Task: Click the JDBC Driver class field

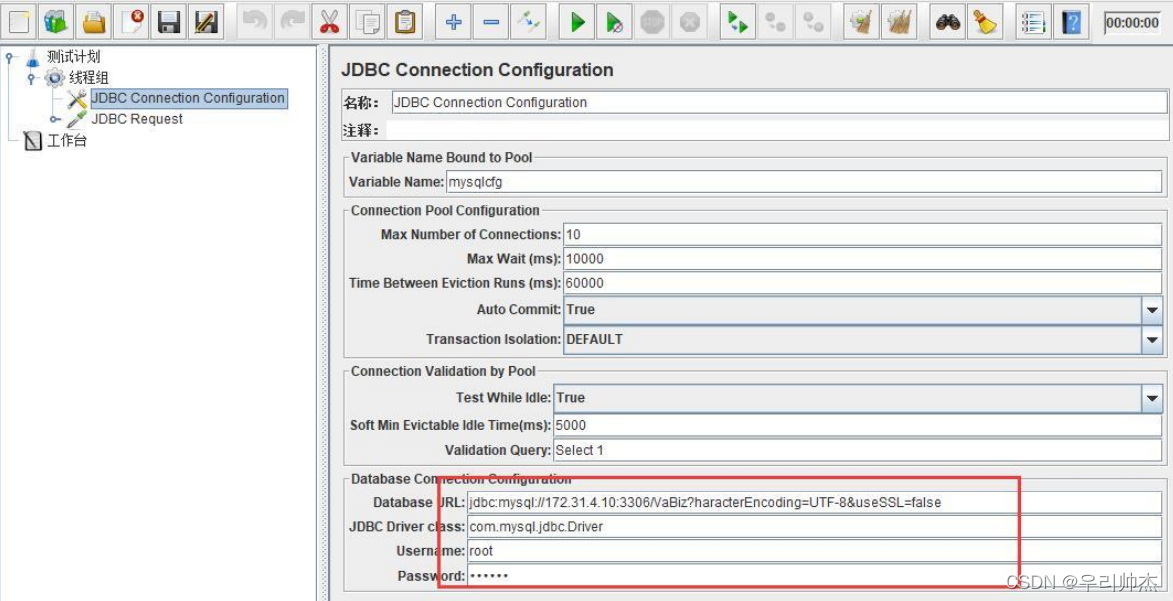Action: pos(815,527)
